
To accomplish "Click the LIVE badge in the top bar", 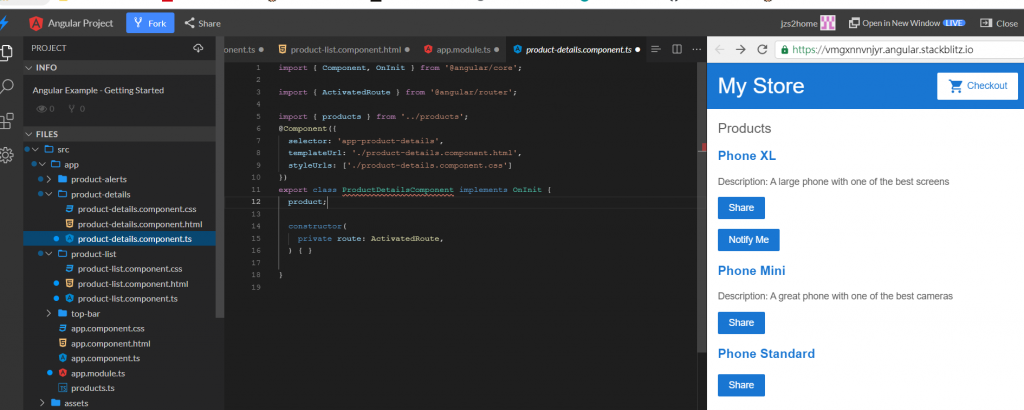I will coord(954,23).
